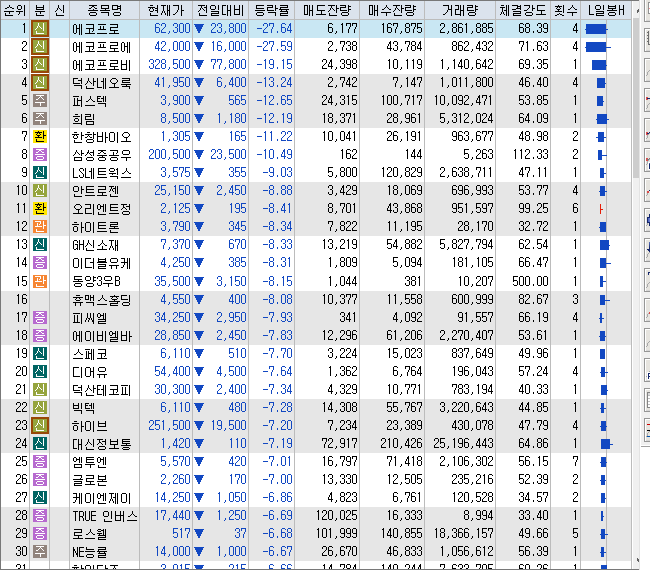Click the 횟수 column header
Image resolution: width=650 pixels, height=570 pixels.
[x=565, y=10]
